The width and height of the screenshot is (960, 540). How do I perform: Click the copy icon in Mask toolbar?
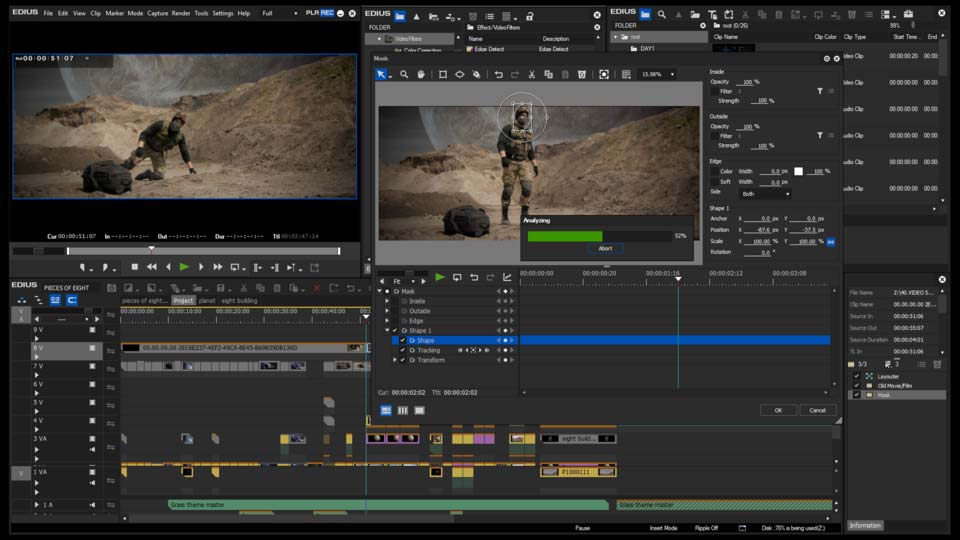coord(549,74)
